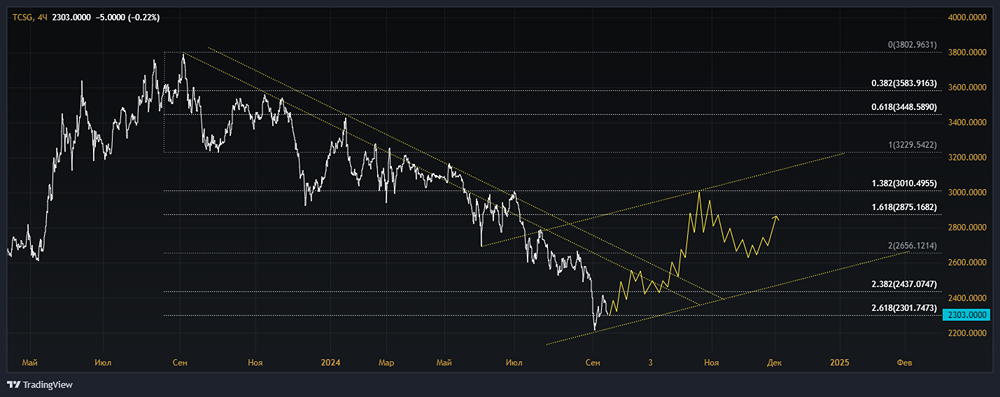Select Fibonacci level 0.382(3583.9163) label

click(905, 84)
